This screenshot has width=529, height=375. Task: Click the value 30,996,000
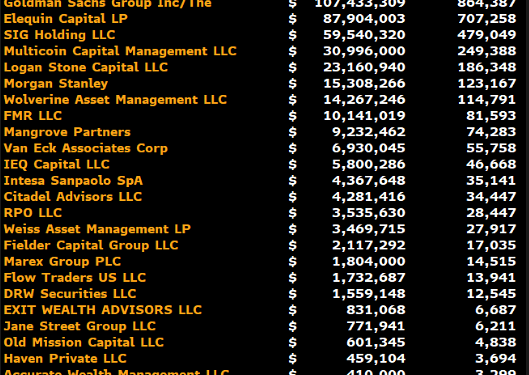[x=364, y=51]
